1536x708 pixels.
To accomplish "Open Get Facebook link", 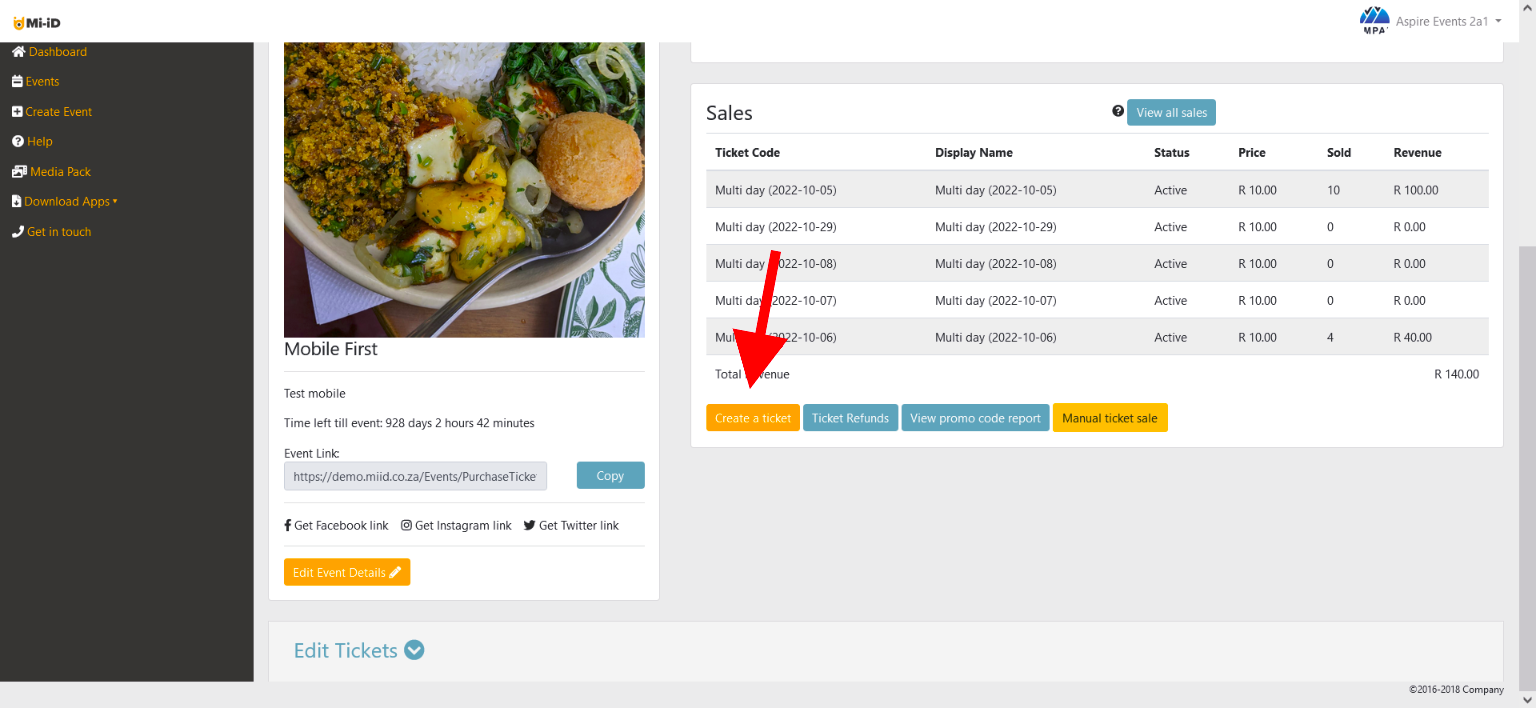I will 336,525.
